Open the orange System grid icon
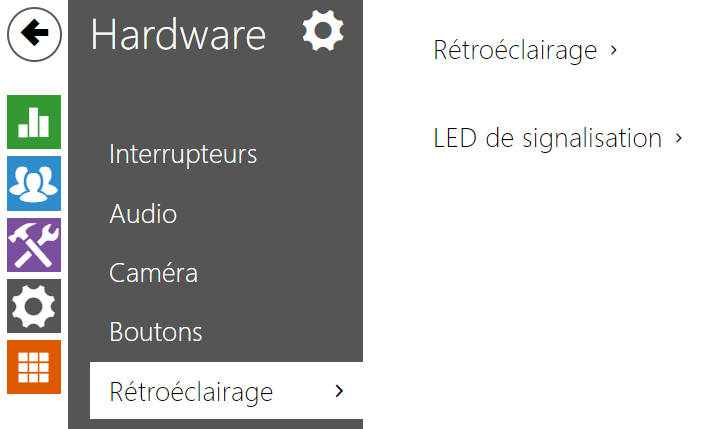Screen dimensions: 728x429 34,367
